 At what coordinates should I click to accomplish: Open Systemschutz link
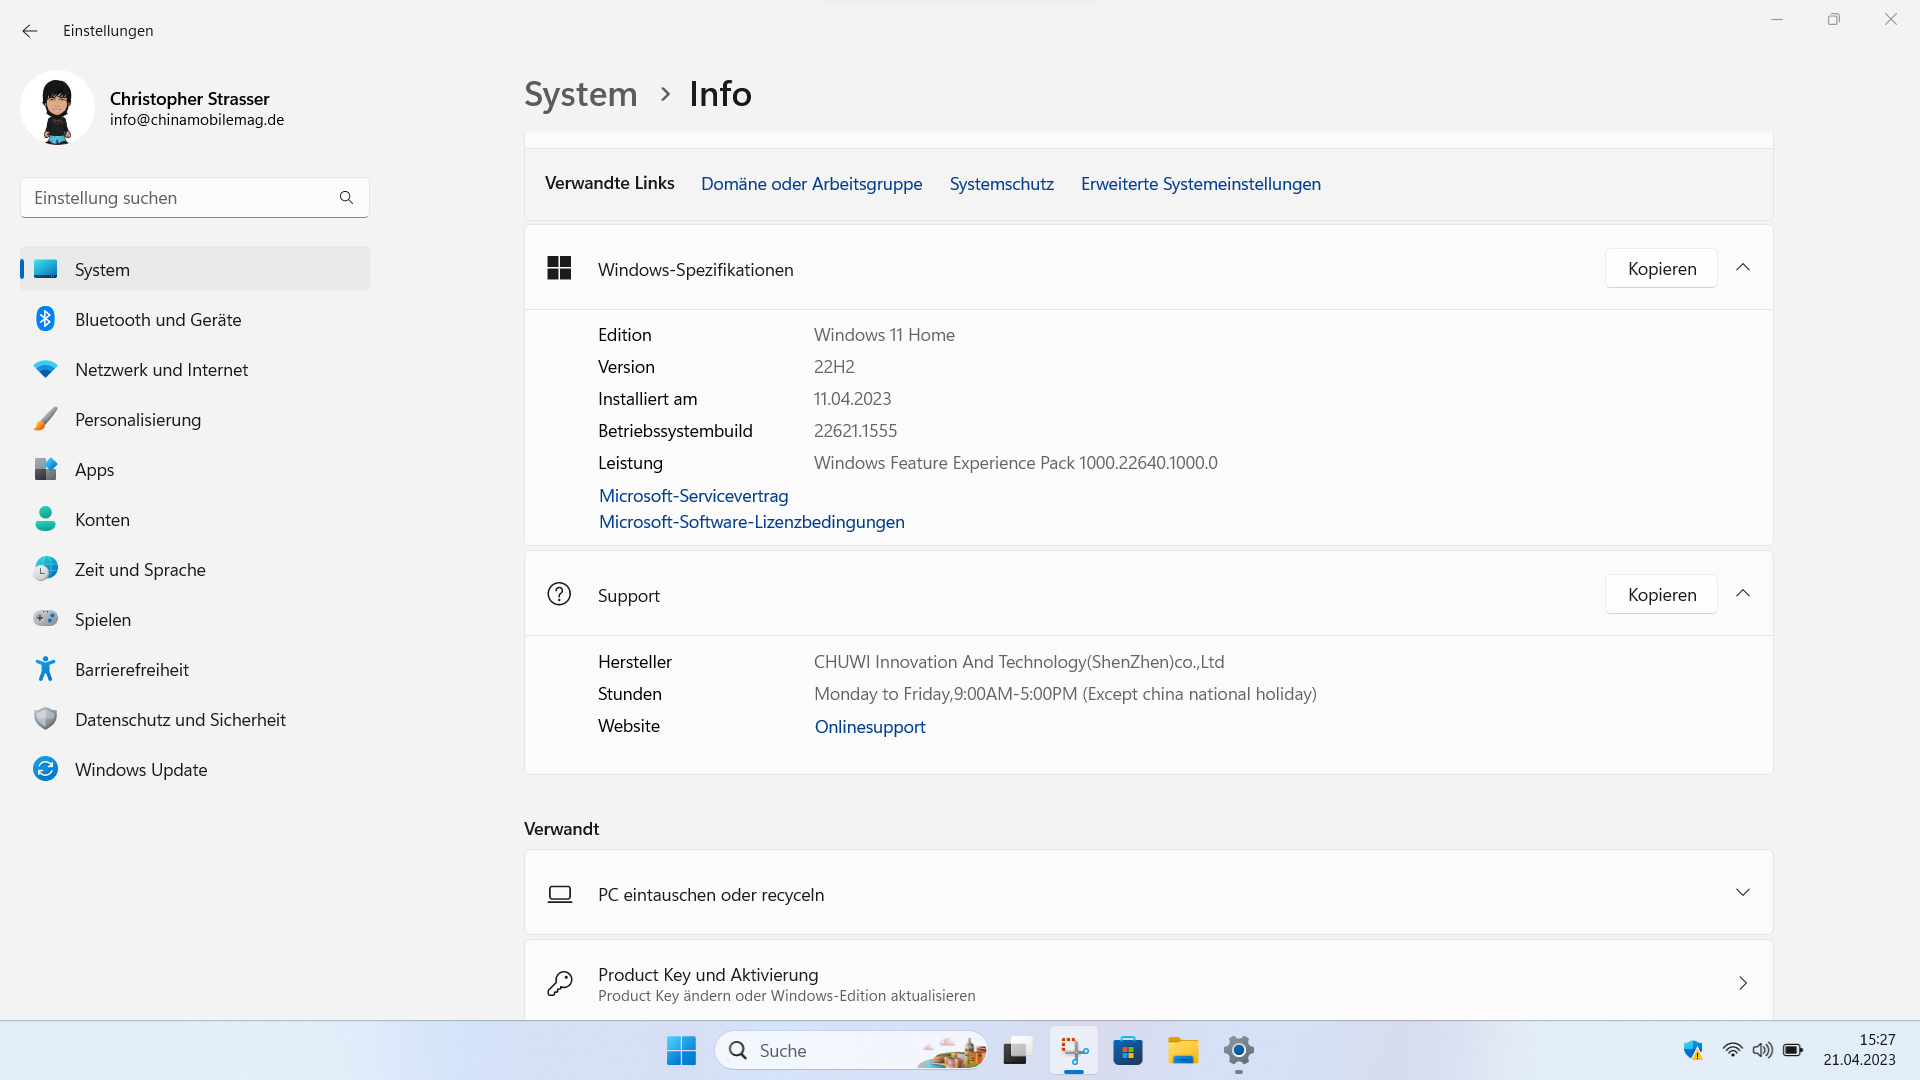pyautogui.click(x=1001, y=184)
